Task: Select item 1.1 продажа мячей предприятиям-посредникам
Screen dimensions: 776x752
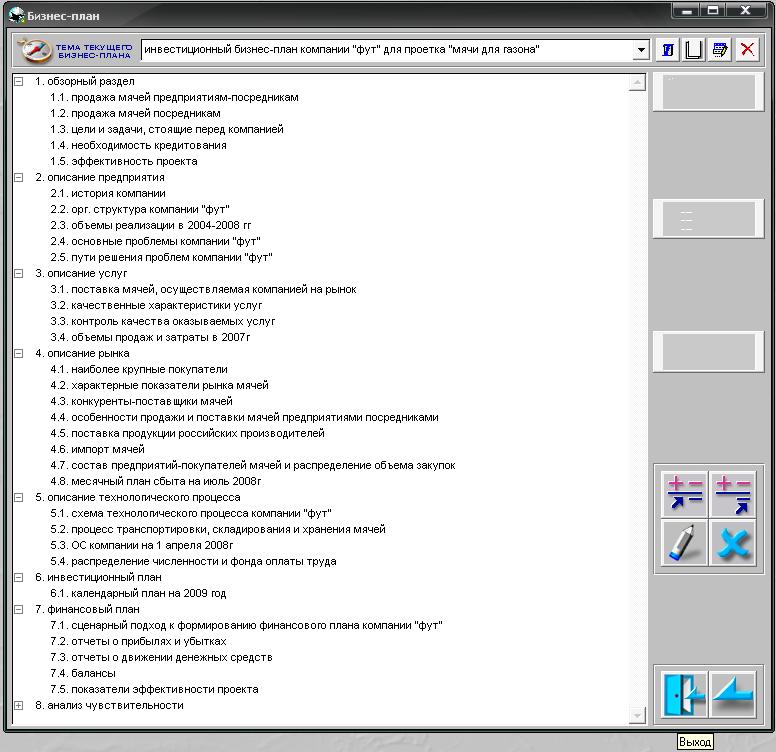Action: click(174, 97)
